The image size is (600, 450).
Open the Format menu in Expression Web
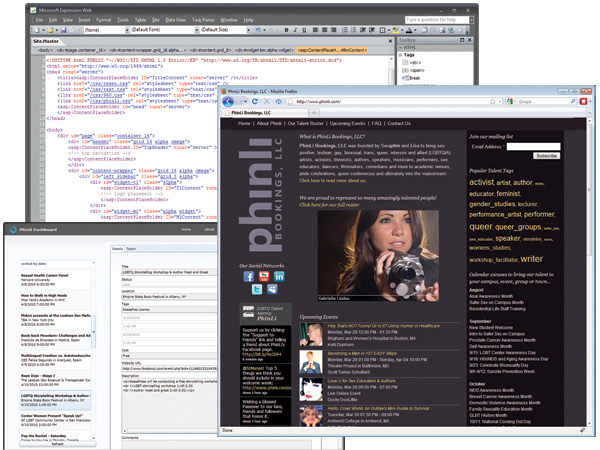tap(103, 20)
